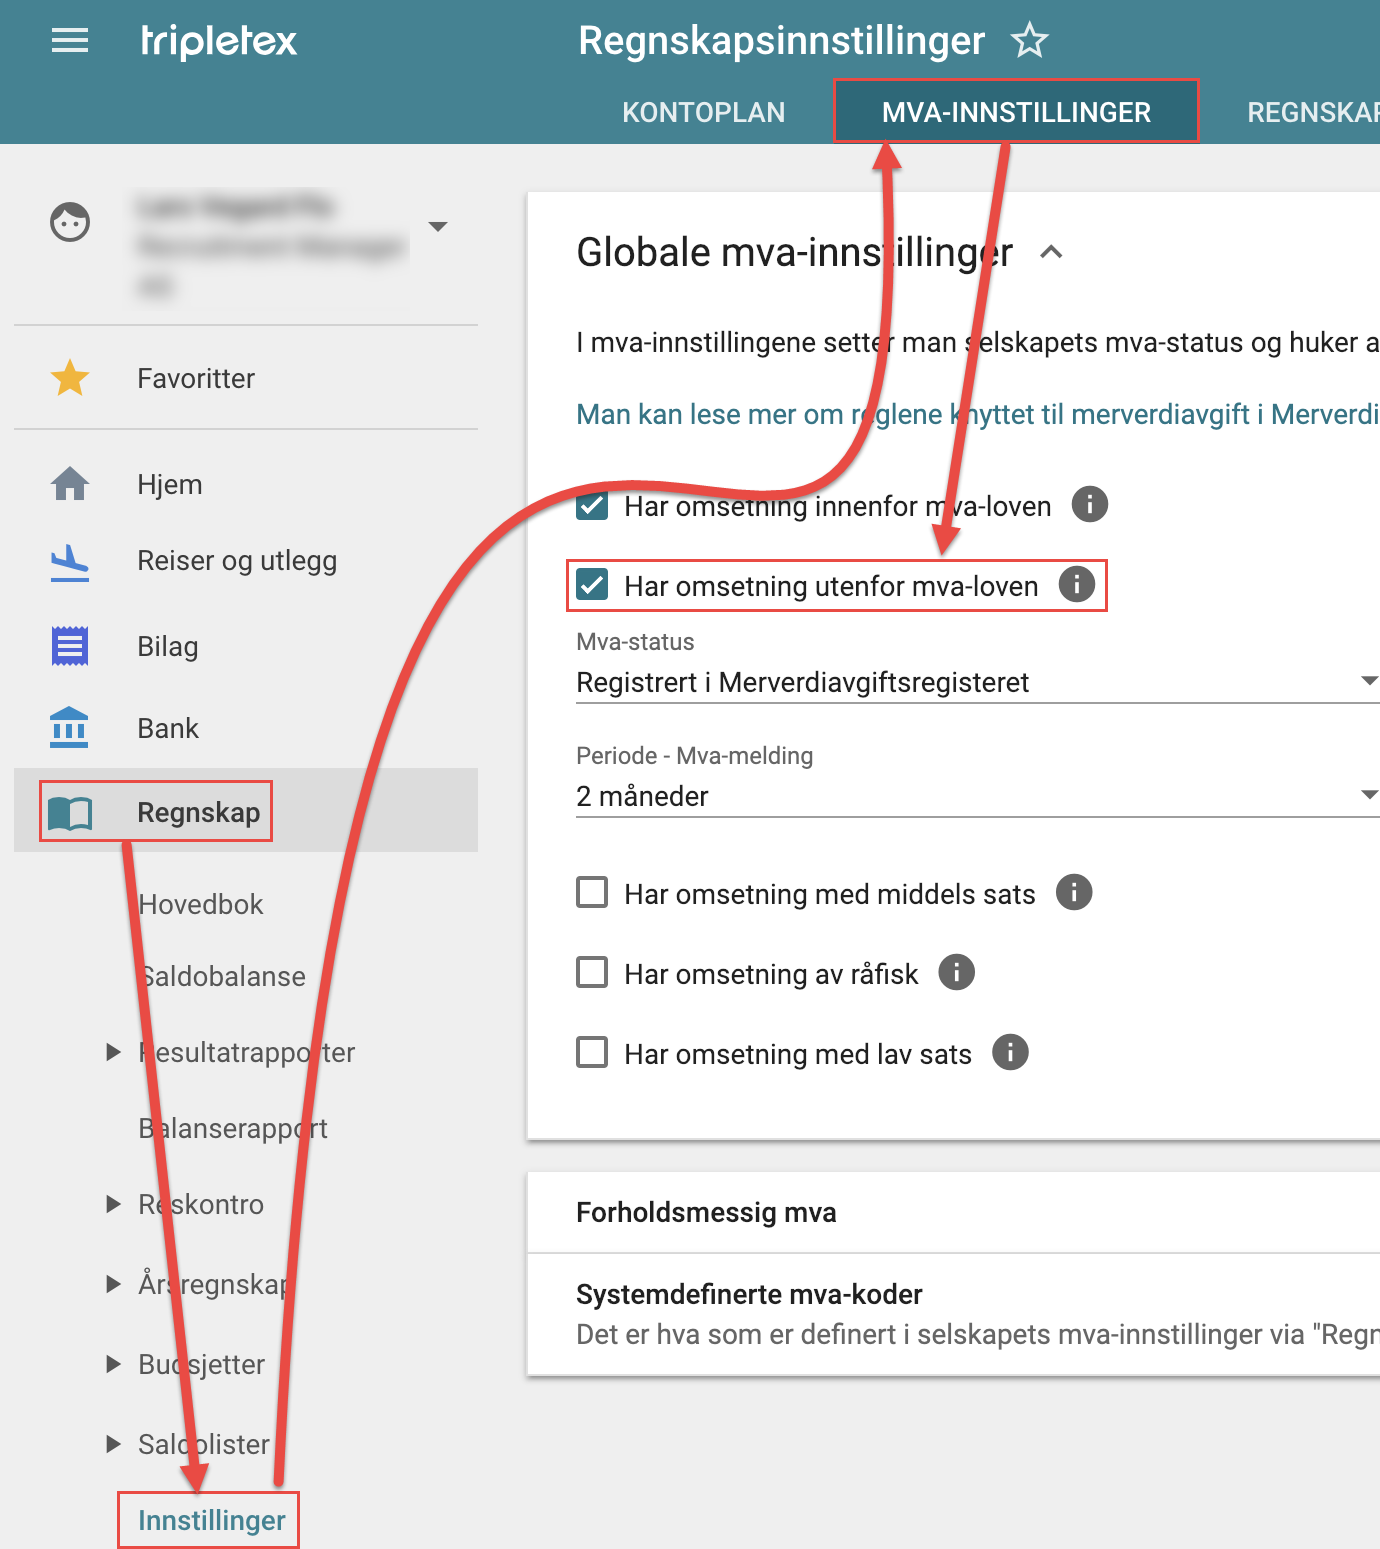Show info for omsetning innenfor mva-loven
1380x1549 pixels.
[x=1089, y=504]
